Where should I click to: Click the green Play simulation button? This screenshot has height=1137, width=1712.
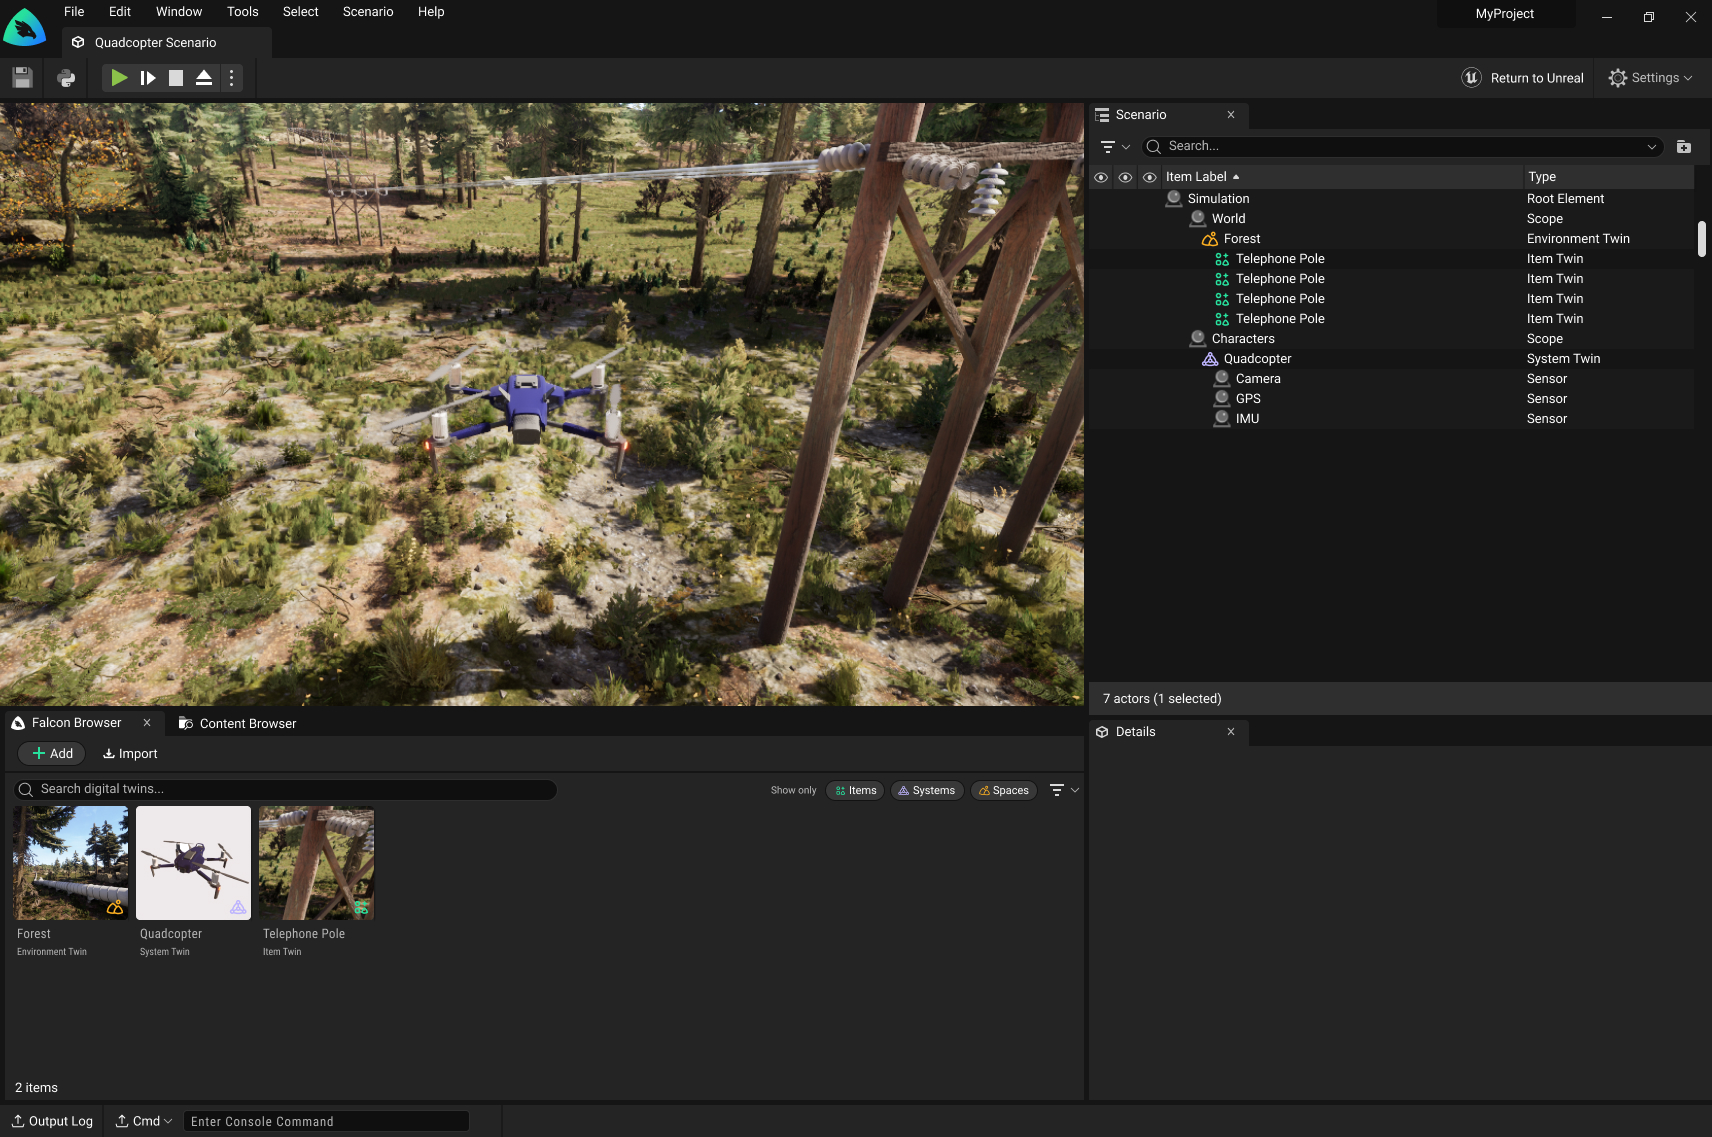[x=119, y=78]
